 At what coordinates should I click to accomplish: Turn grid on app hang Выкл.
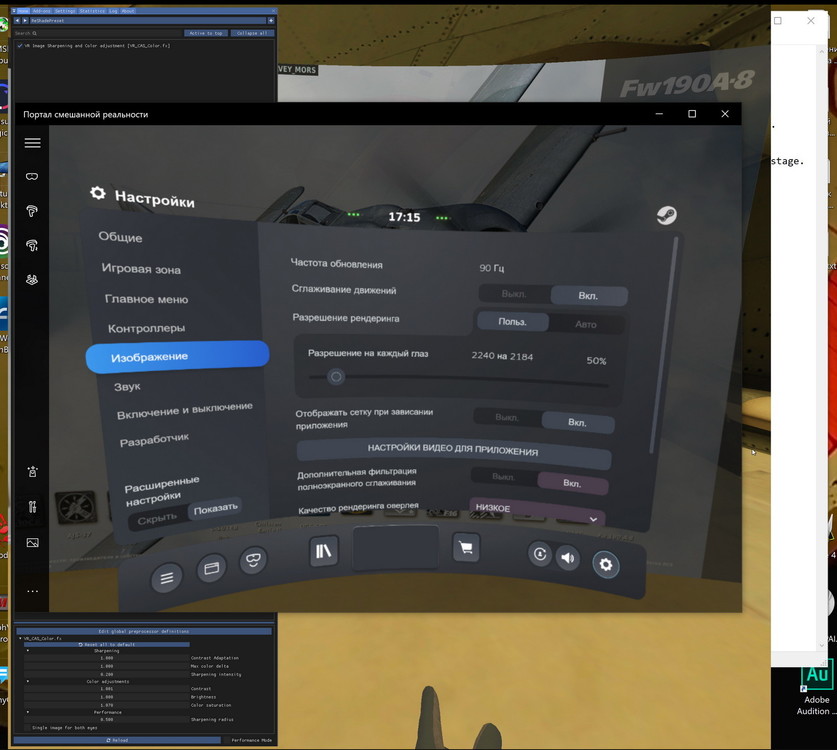(x=507, y=417)
